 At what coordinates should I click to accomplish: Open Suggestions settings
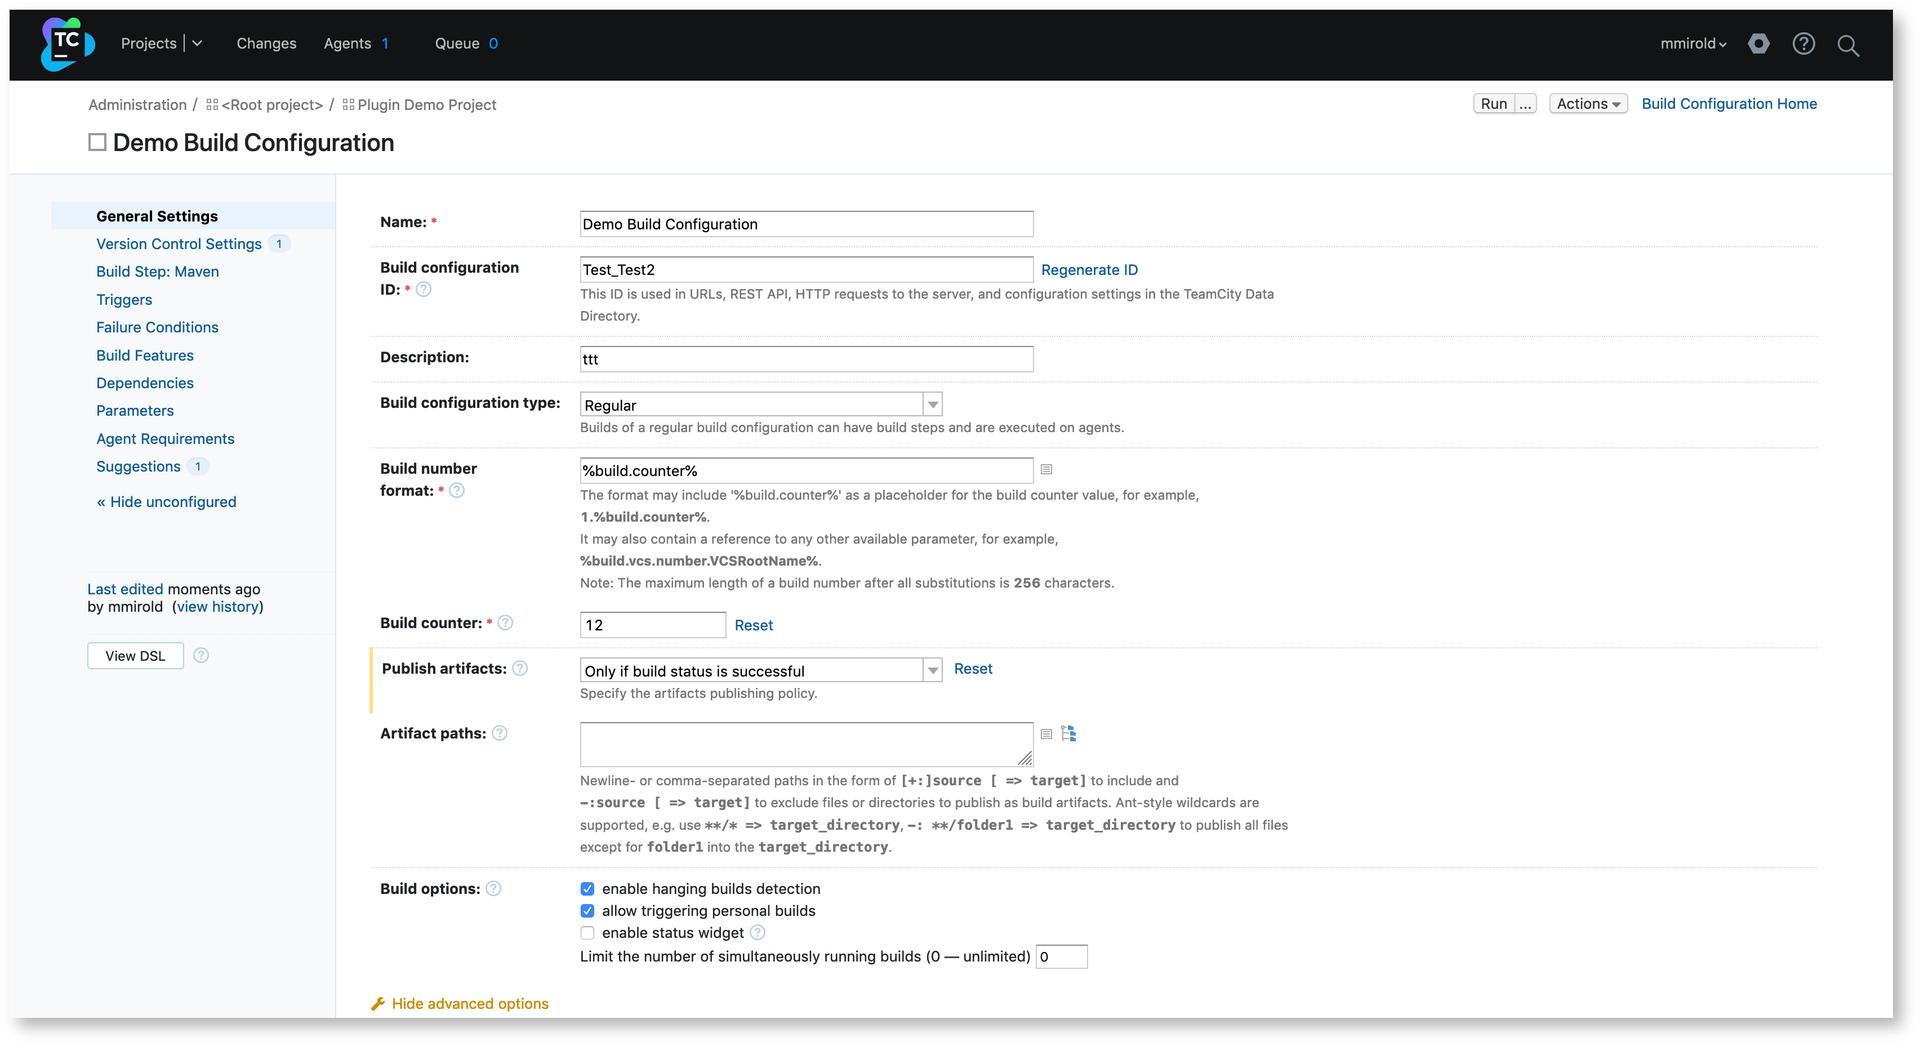[138, 467]
